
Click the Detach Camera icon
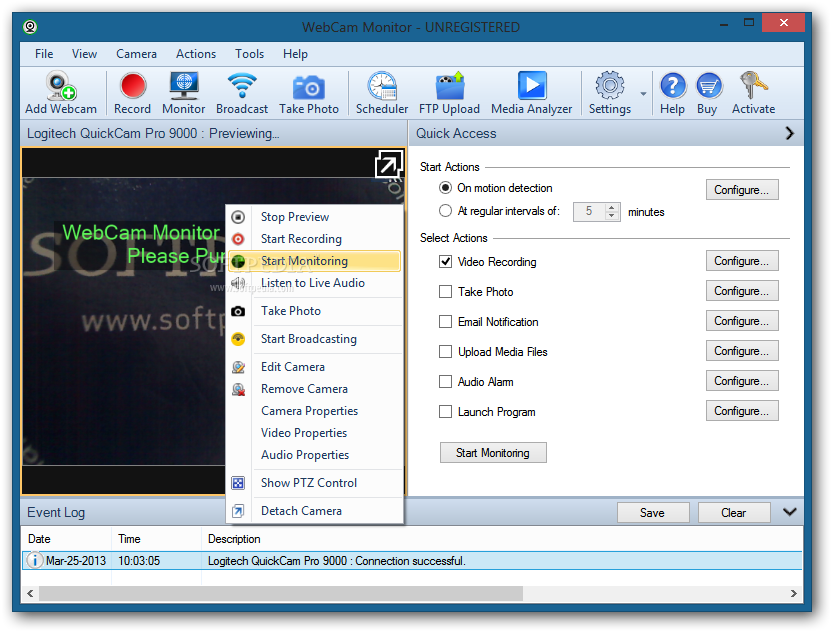(238, 512)
